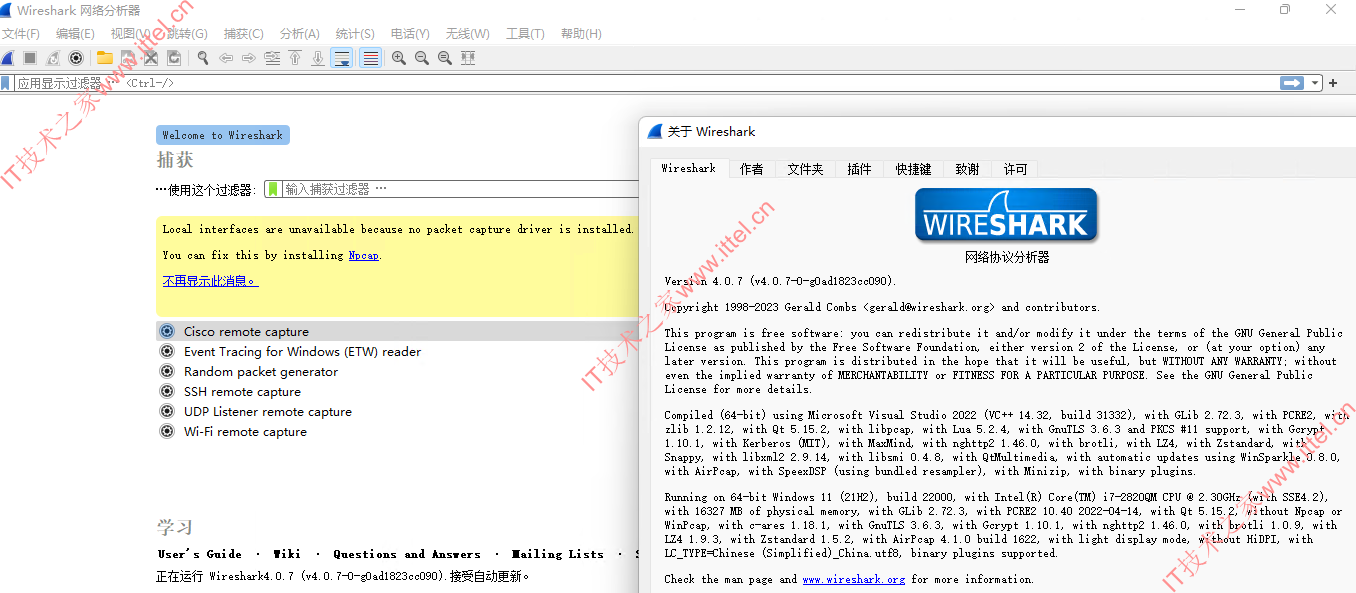Go to a specified packet from the toolbar
This screenshot has width=1356, height=593.
272,58
